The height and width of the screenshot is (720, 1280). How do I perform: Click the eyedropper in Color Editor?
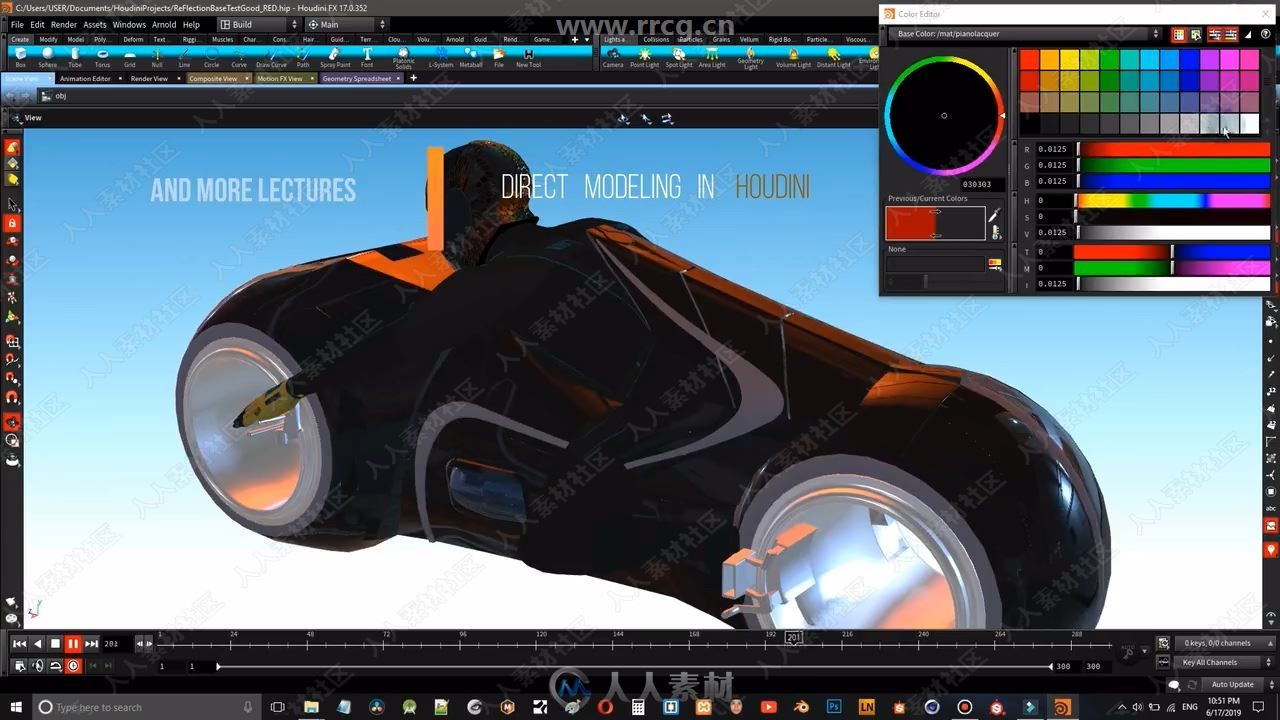pos(994,215)
